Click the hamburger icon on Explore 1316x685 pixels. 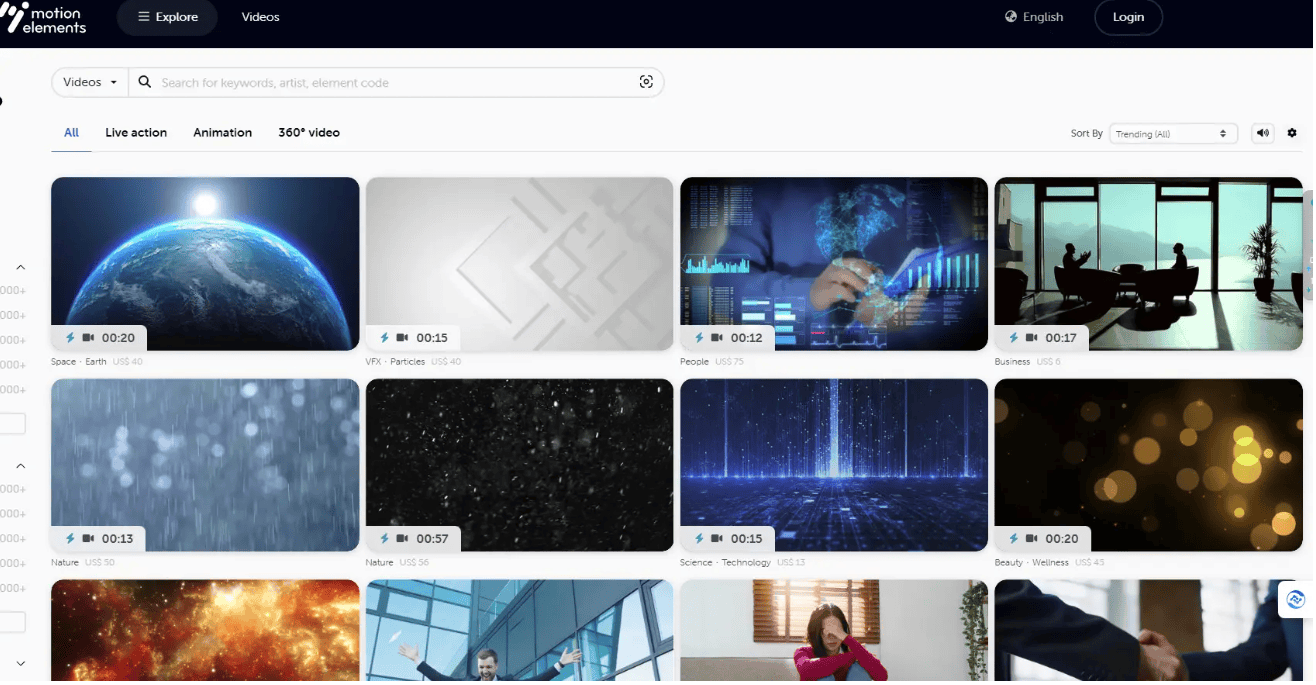click(x=143, y=17)
